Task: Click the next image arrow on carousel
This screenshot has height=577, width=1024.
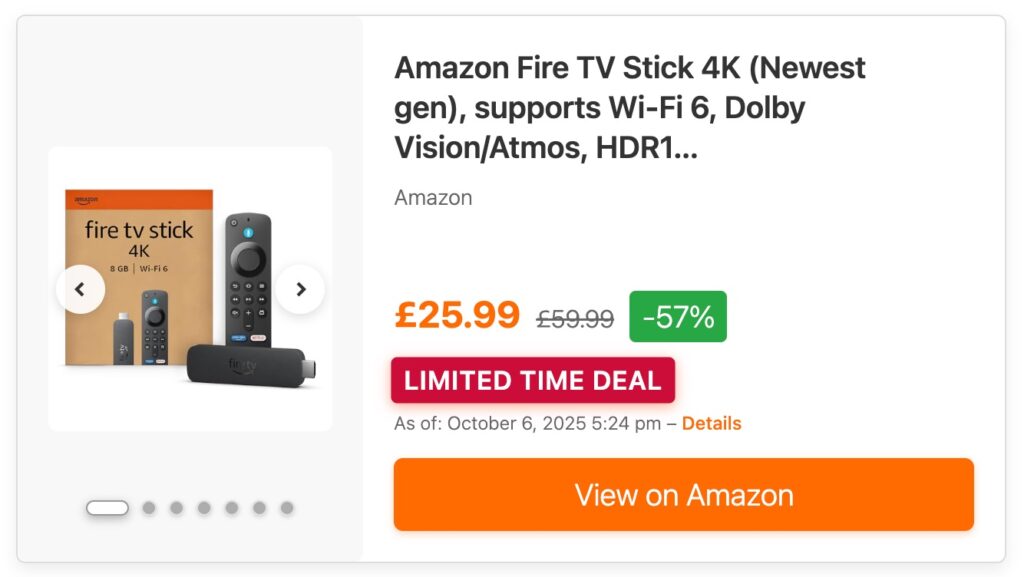Action: point(300,290)
